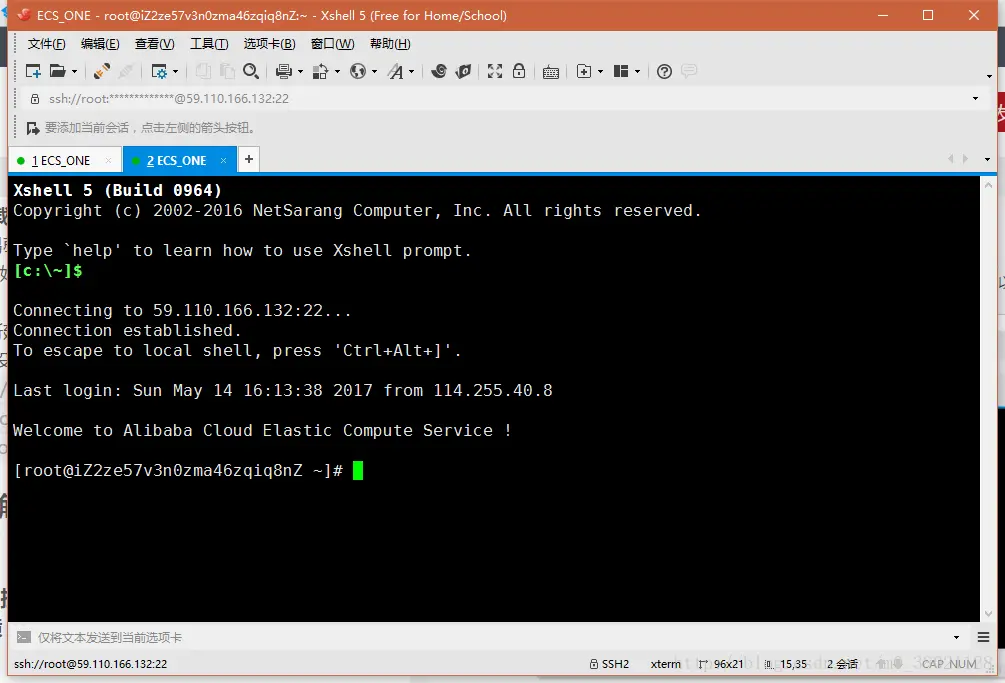Launch Xagent from the toolbar

(463, 71)
